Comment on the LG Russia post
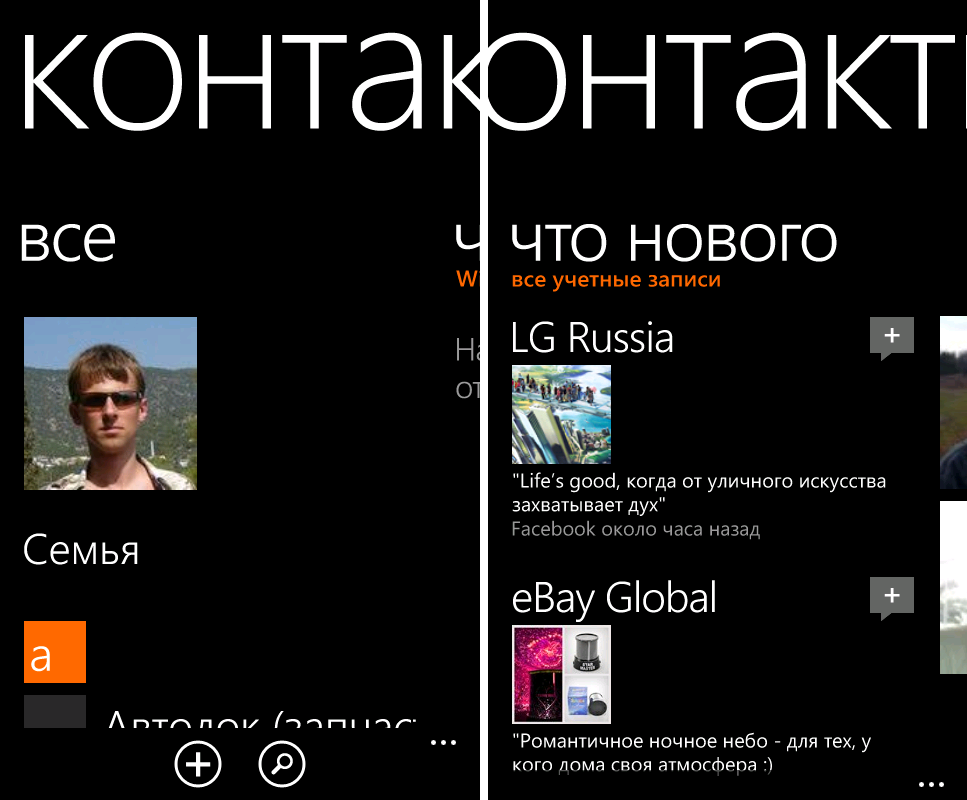Viewport: 967px width, 800px height. pyautogui.click(x=892, y=338)
